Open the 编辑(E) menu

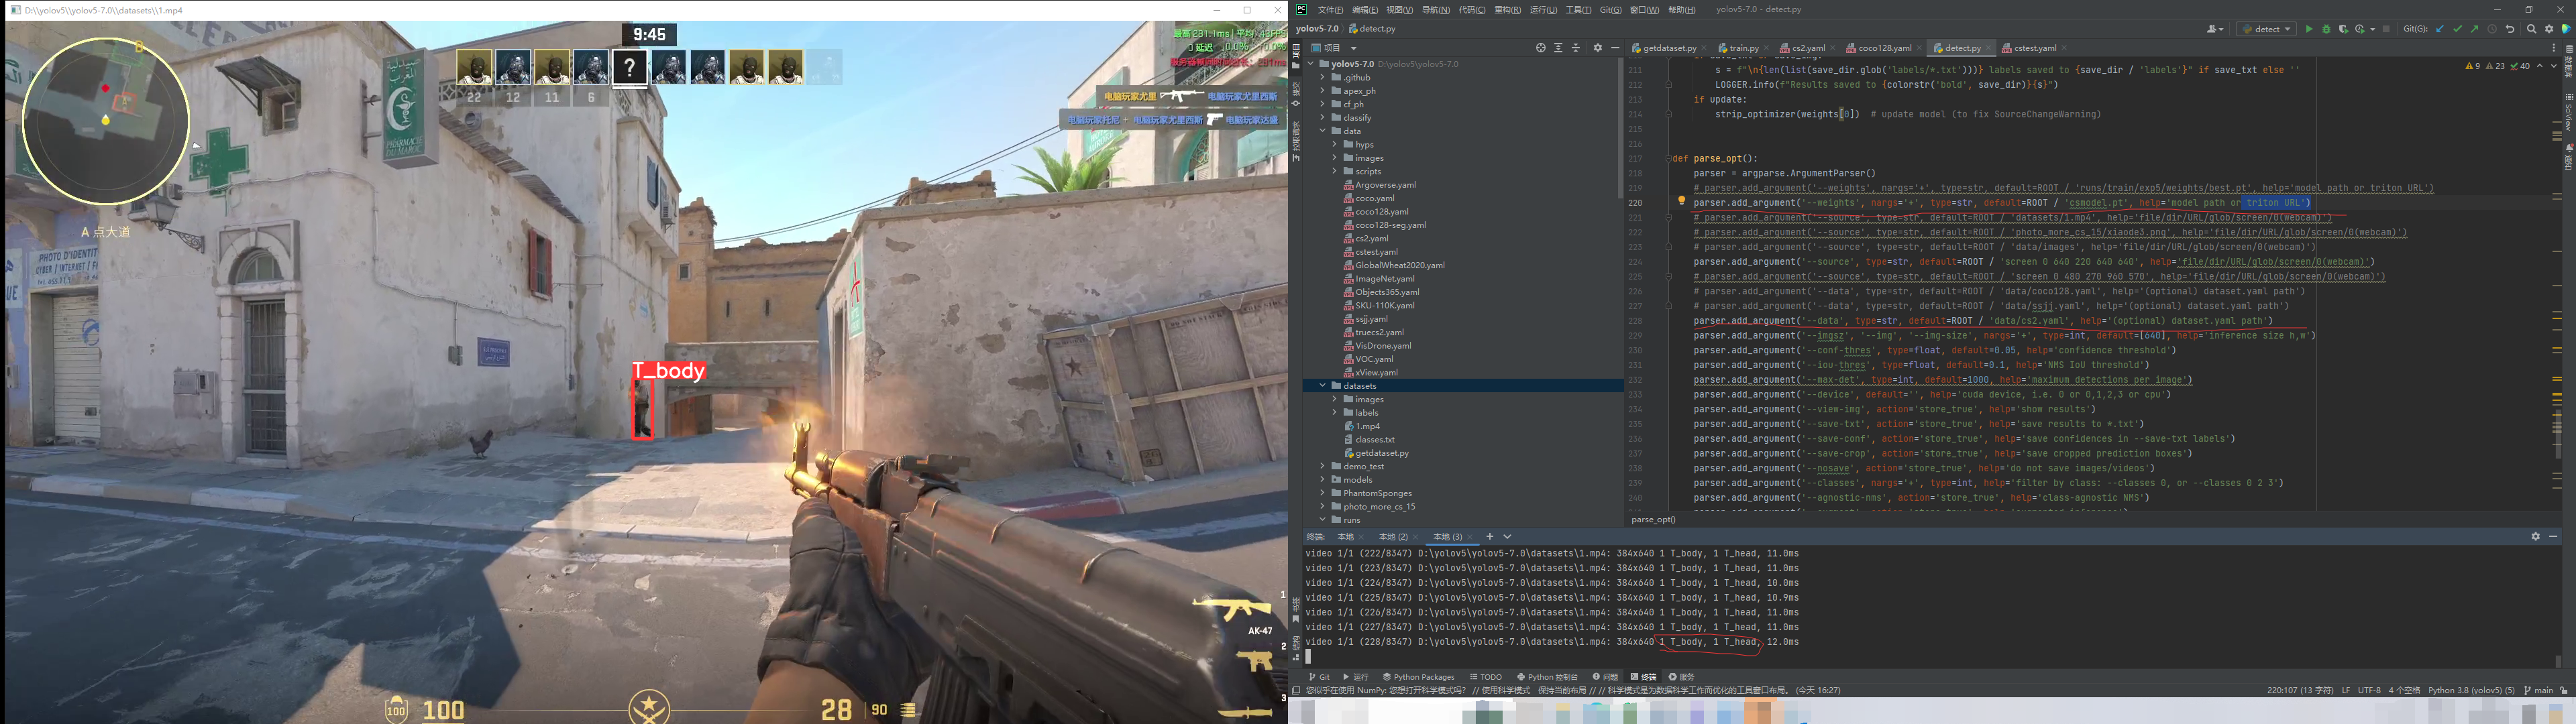pos(1365,10)
